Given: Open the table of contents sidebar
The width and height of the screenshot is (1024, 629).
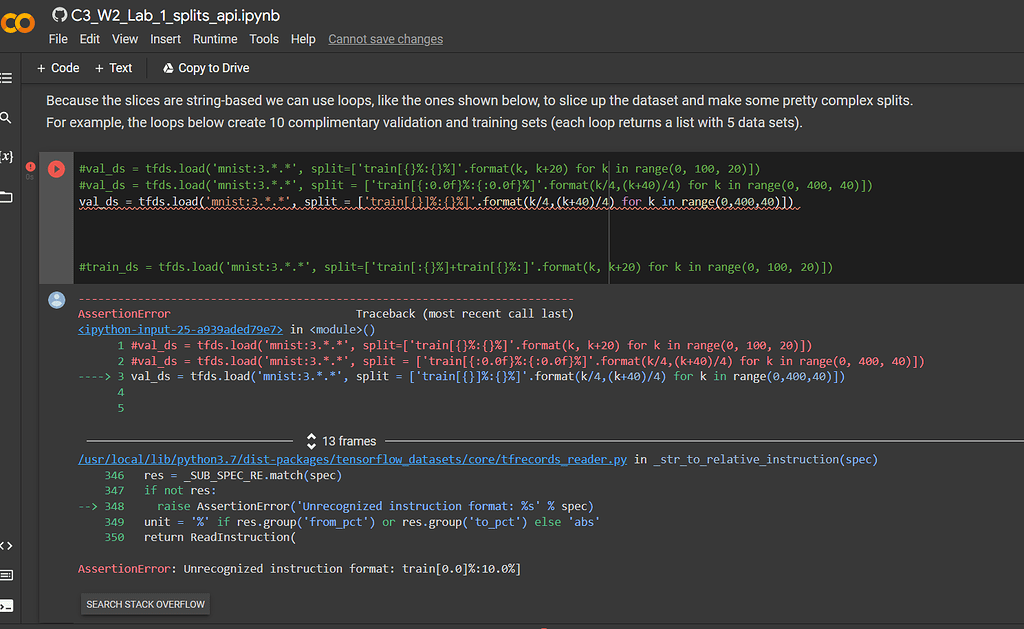Looking at the screenshot, I should coord(6,77).
